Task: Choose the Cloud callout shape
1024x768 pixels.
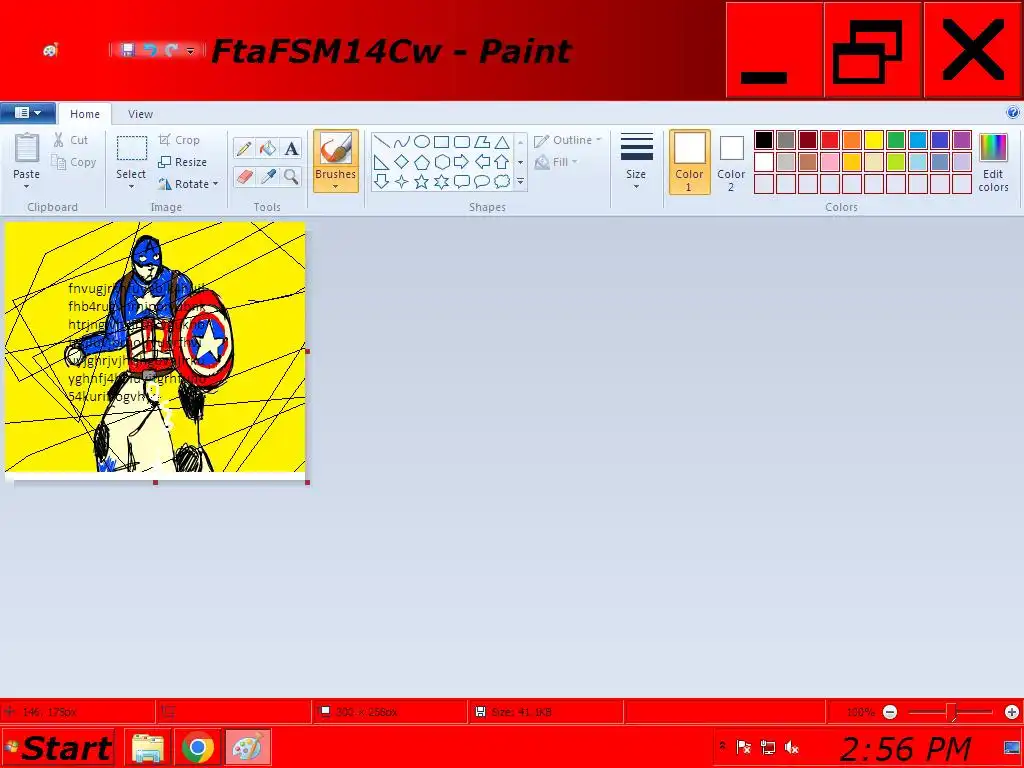Action: 502,182
